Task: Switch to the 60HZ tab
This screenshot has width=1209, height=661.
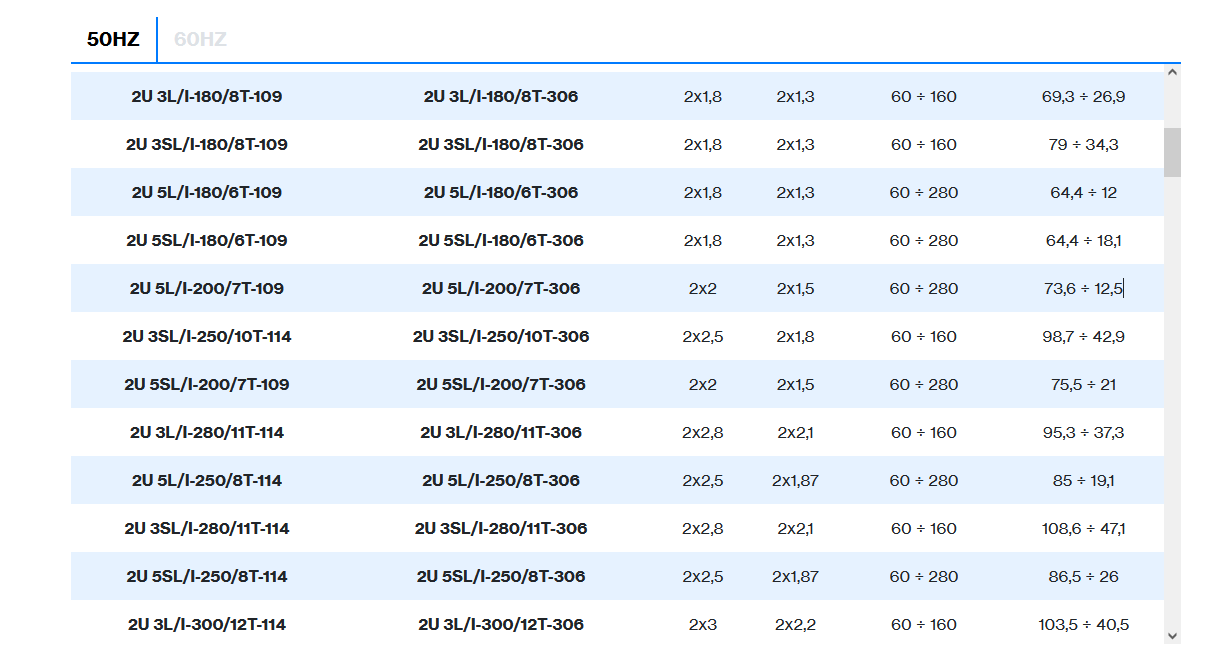Action: click(x=200, y=40)
